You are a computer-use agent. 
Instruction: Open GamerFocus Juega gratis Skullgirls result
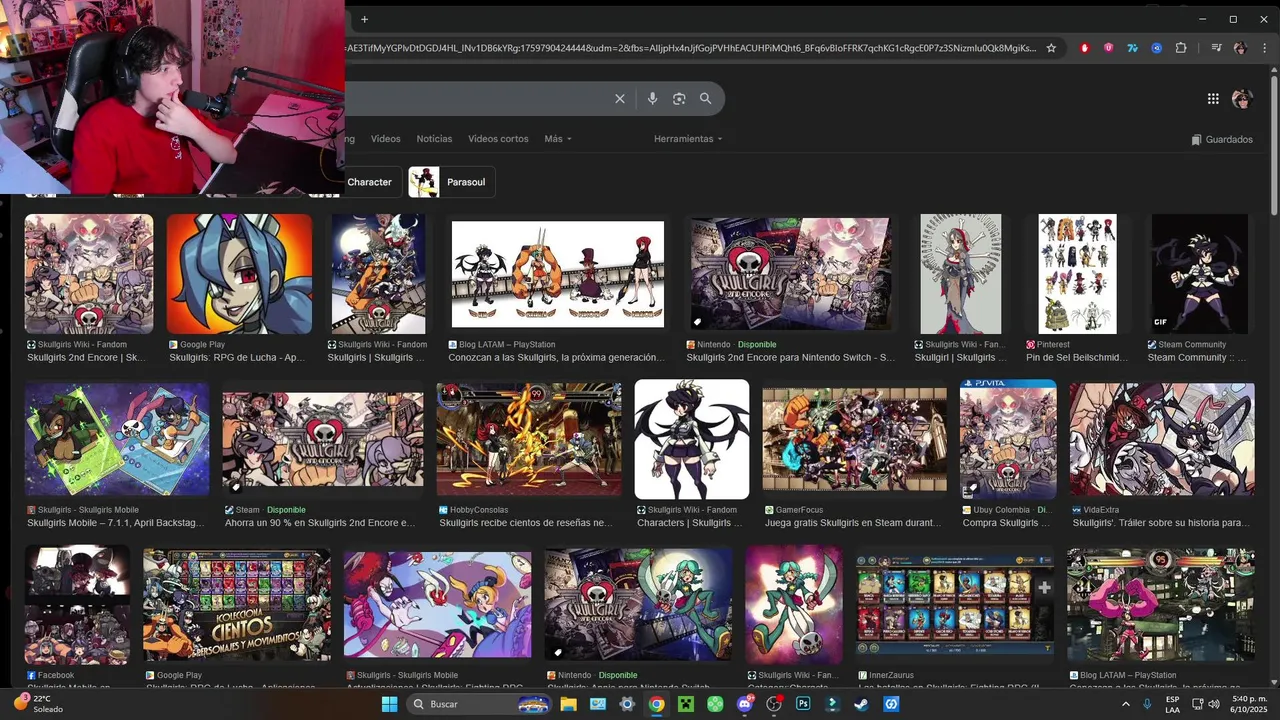click(853, 522)
